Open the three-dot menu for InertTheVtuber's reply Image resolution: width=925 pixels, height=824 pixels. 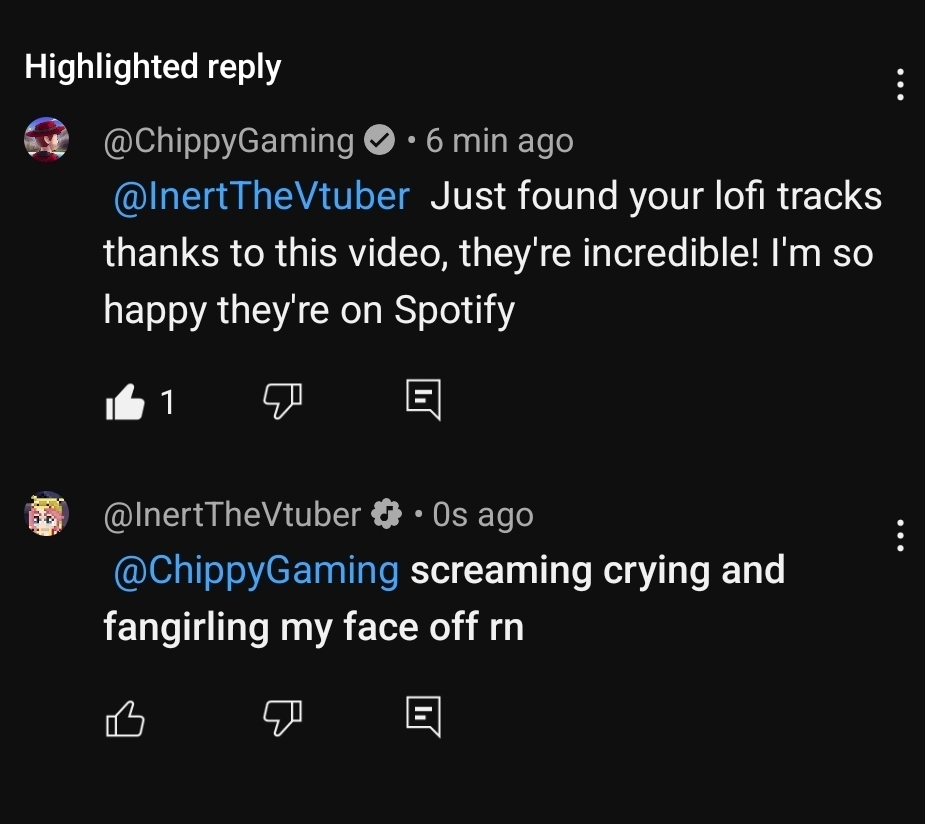900,535
